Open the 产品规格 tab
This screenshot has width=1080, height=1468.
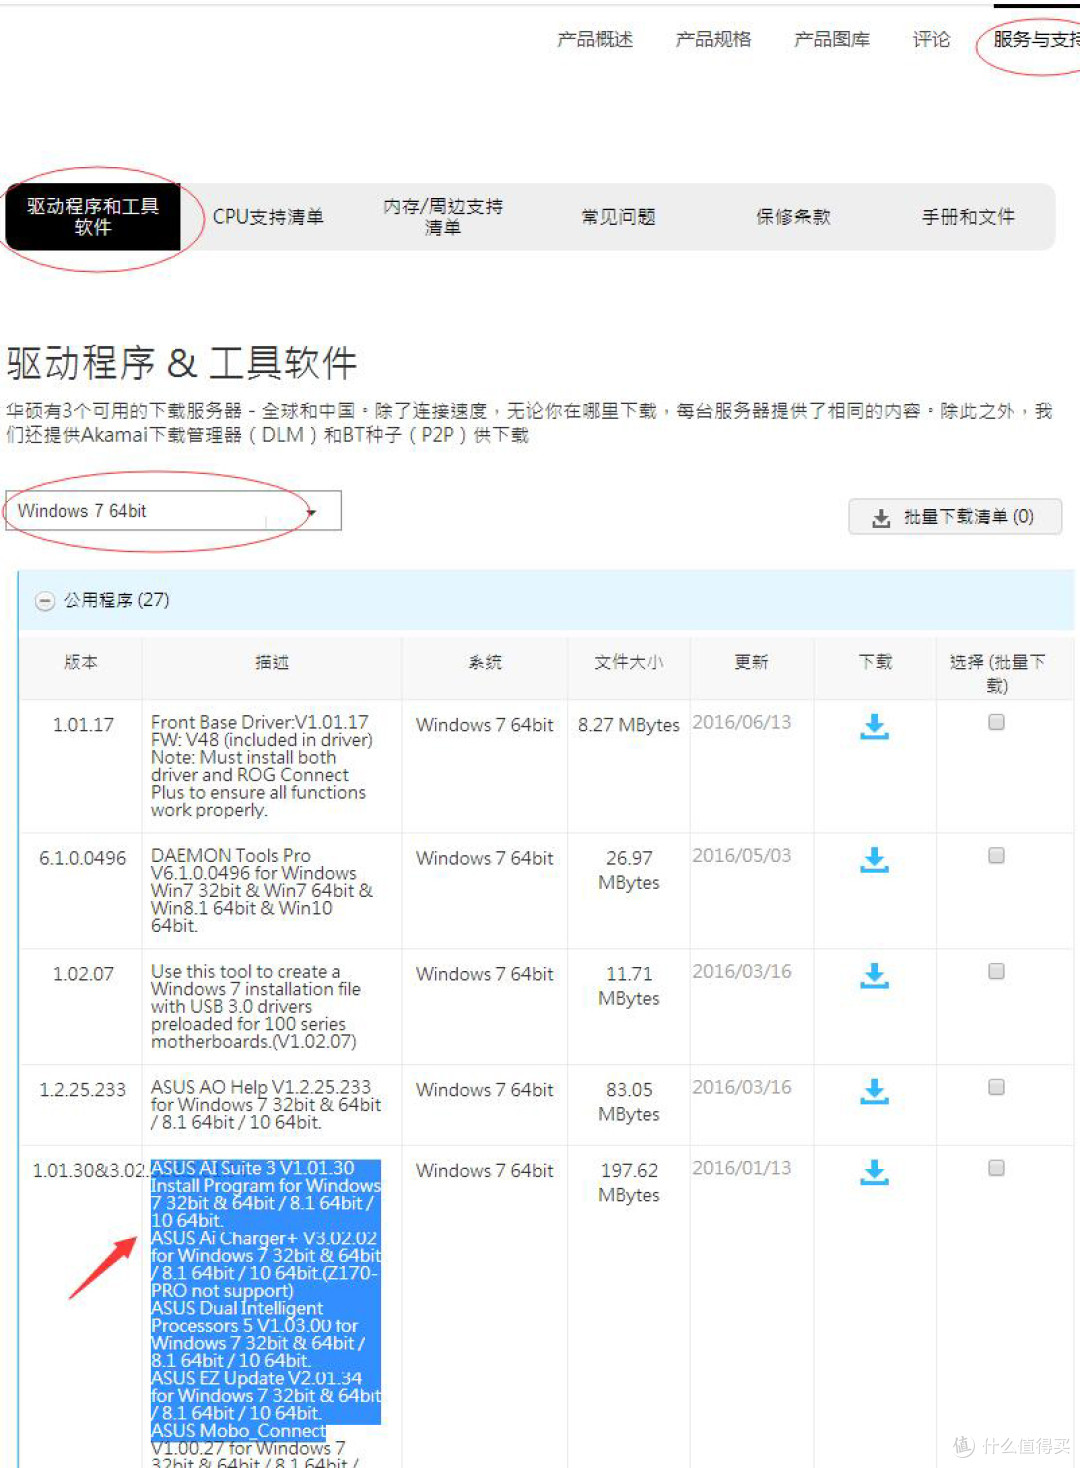coord(713,39)
